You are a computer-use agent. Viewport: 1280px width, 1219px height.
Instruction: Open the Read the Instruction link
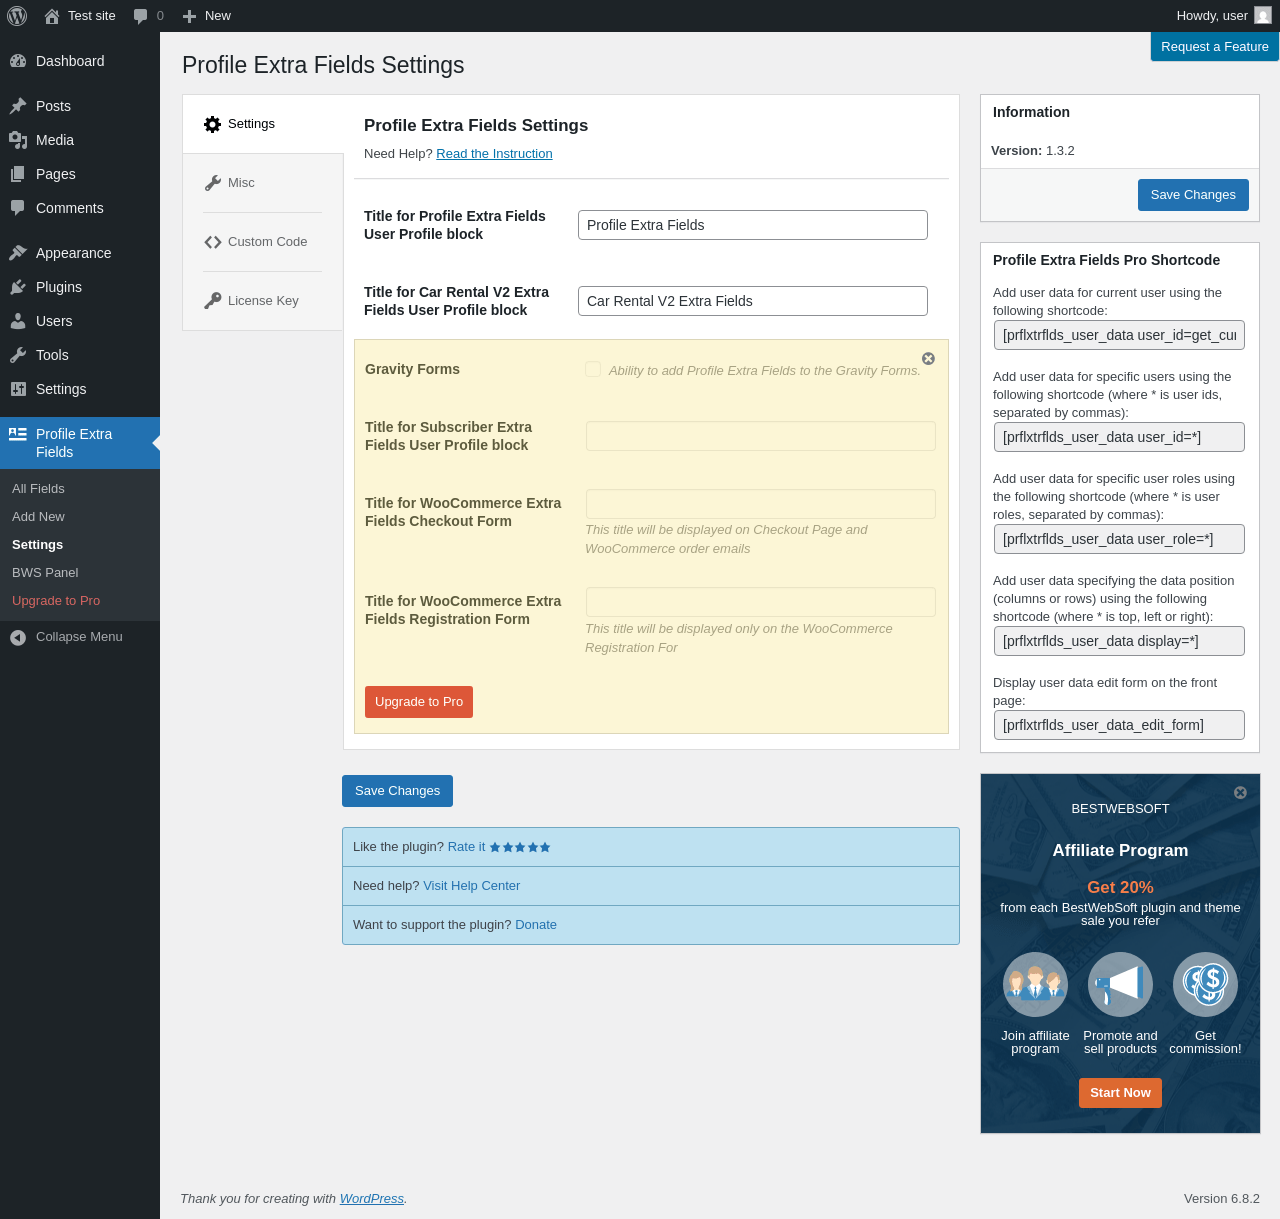[x=494, y=154]
